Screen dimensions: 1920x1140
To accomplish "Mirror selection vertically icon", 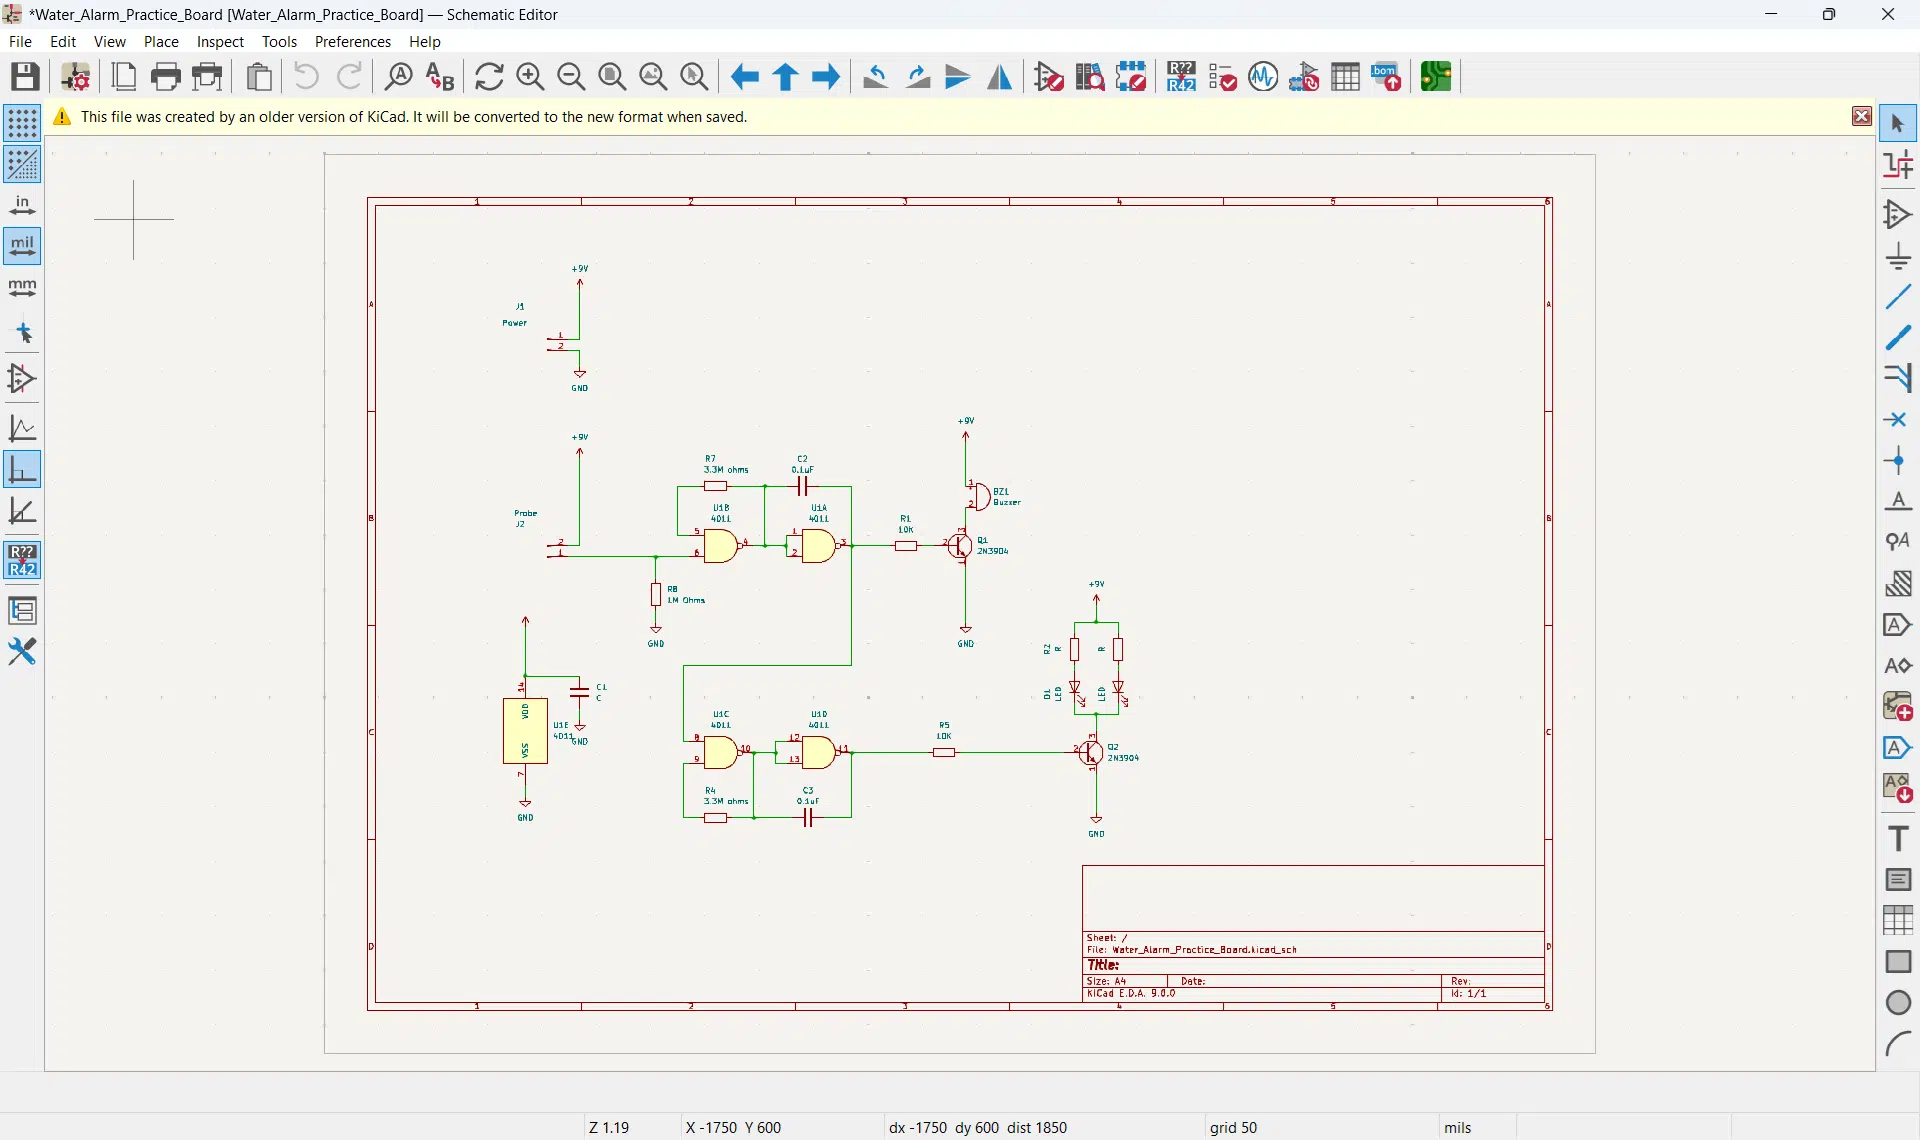I will coord(959,77).
